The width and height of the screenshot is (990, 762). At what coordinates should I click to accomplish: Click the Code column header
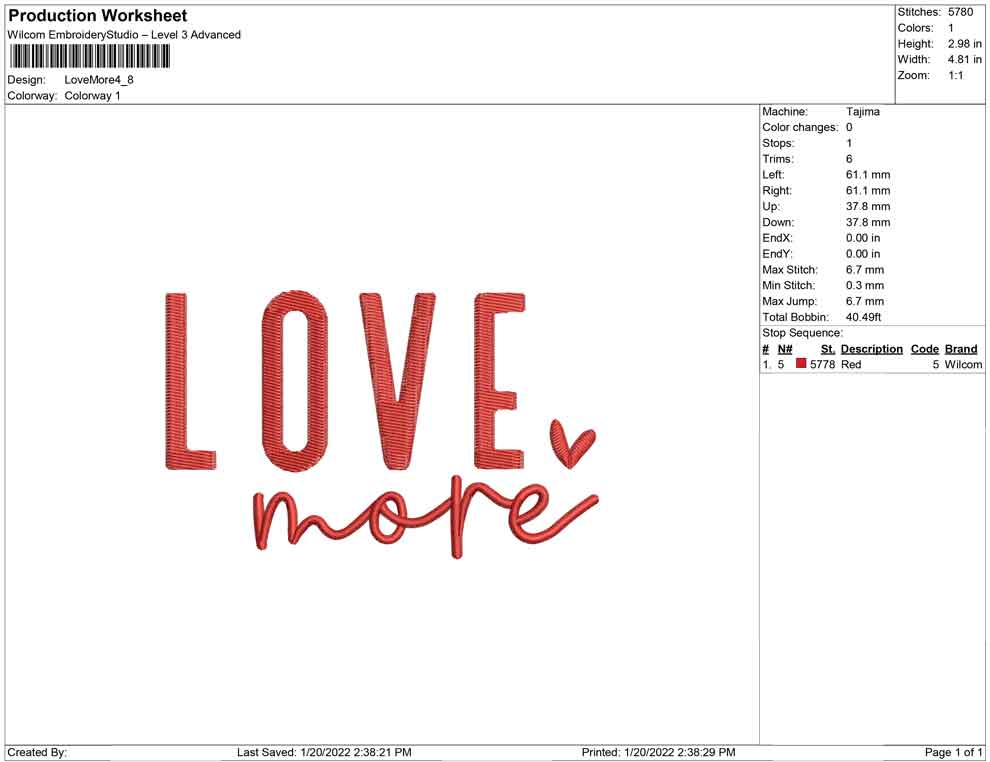click(x=925, y=349)
